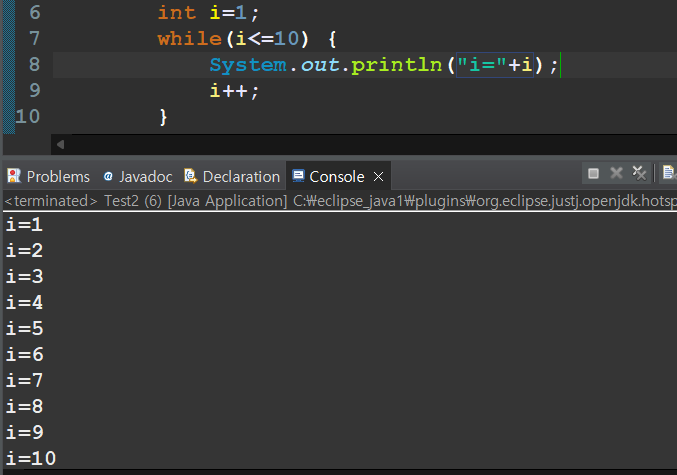The image size is (677, 475).
Task: Click console output line 'i=4'
Action: 24,302
